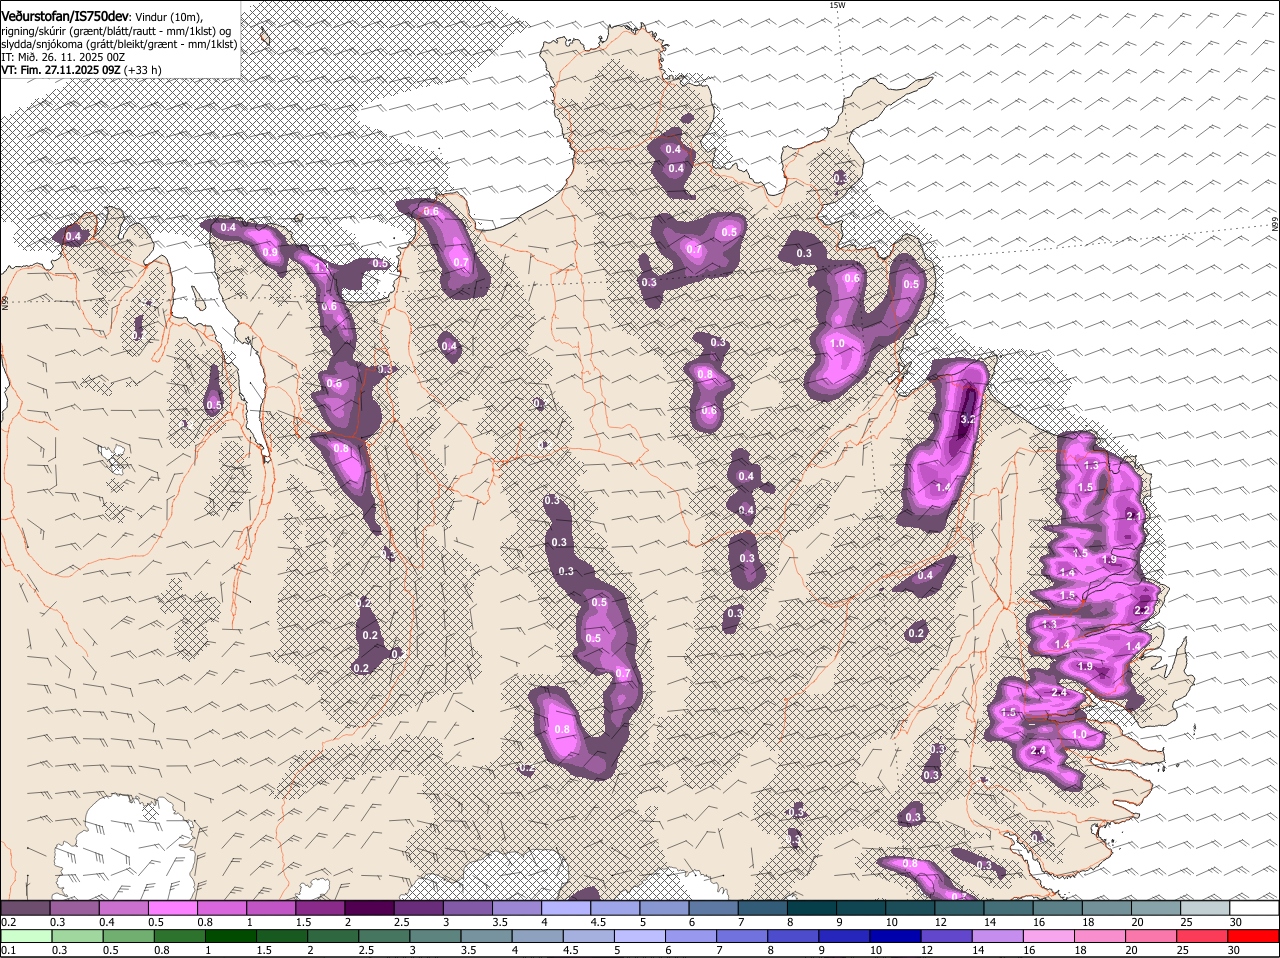Screen dimensions: 1280x958
Task: Pick the top-row swatch between 1 and 1.5
Action: point(271,907)
